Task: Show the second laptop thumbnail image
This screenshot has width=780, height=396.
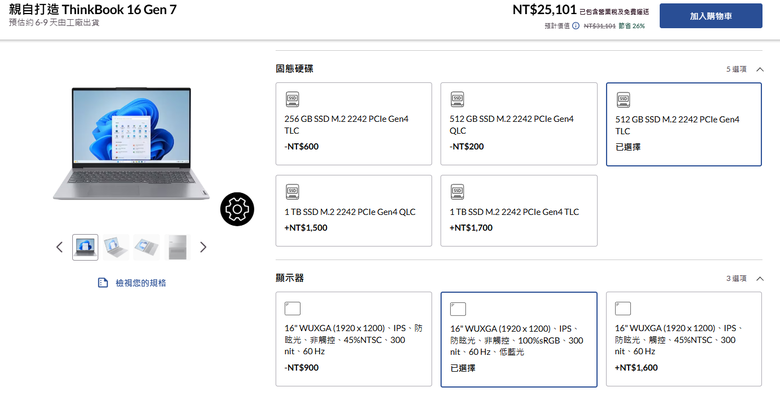Action: point(116,247)
